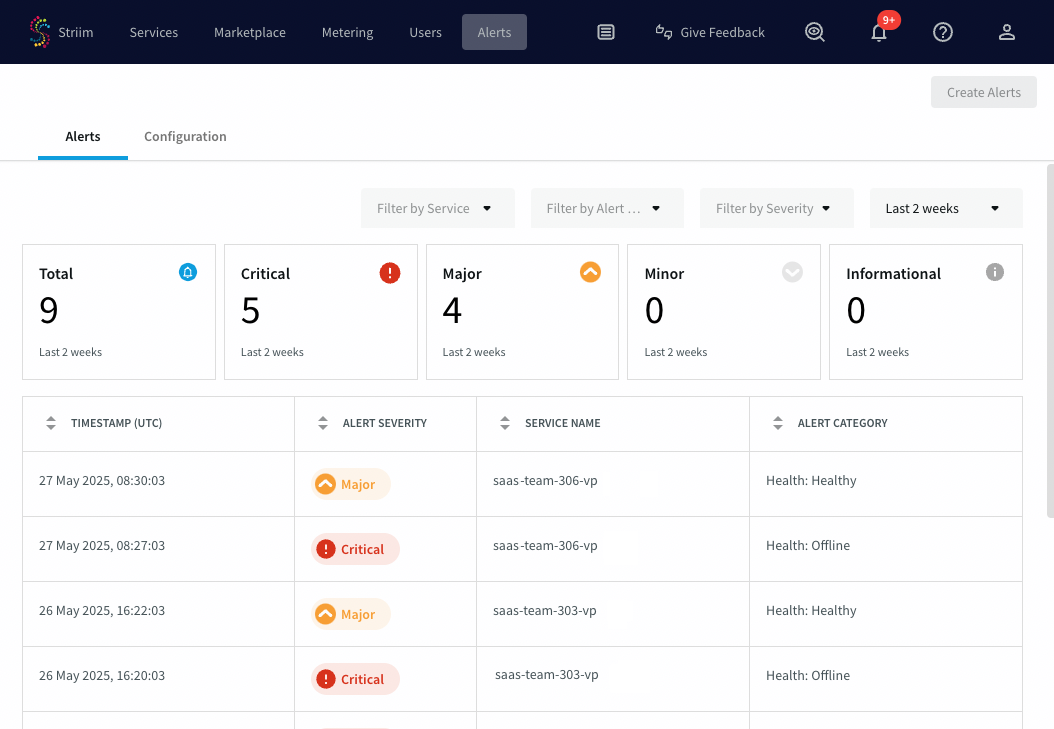
Task: Open the search magnifier icon
Action: tap(815, 32)
